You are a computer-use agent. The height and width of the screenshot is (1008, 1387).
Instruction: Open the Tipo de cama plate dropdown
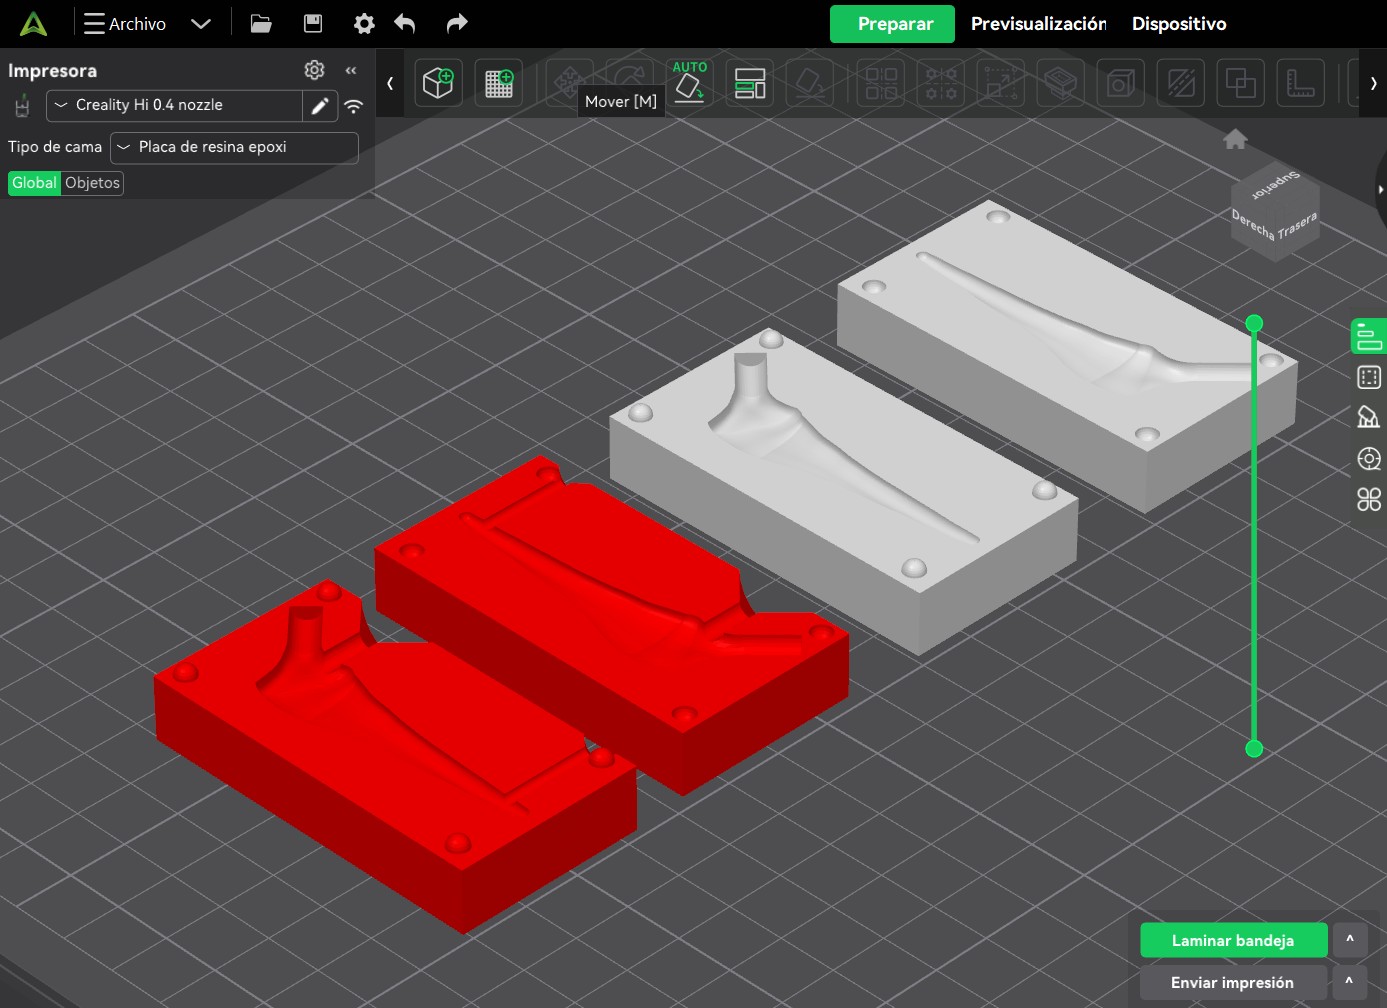(x=234, y=147)
